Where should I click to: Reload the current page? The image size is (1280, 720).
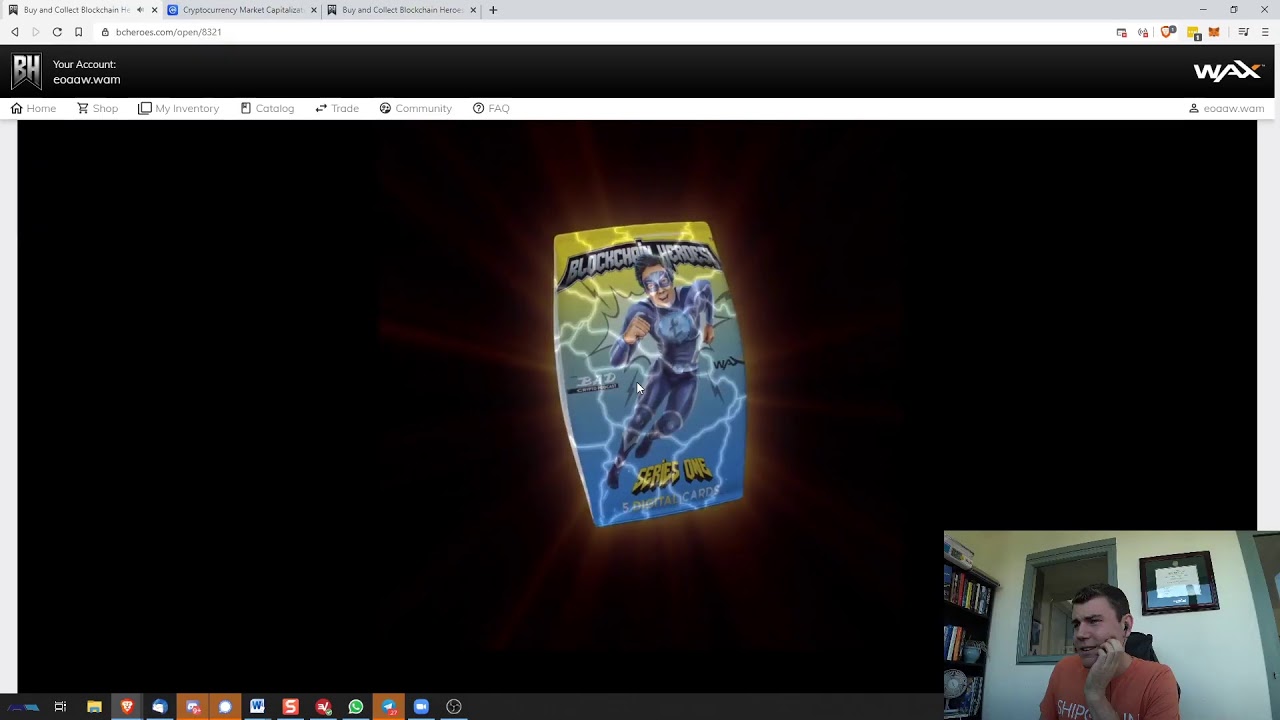pyautogui.click(x=57, y=32)
